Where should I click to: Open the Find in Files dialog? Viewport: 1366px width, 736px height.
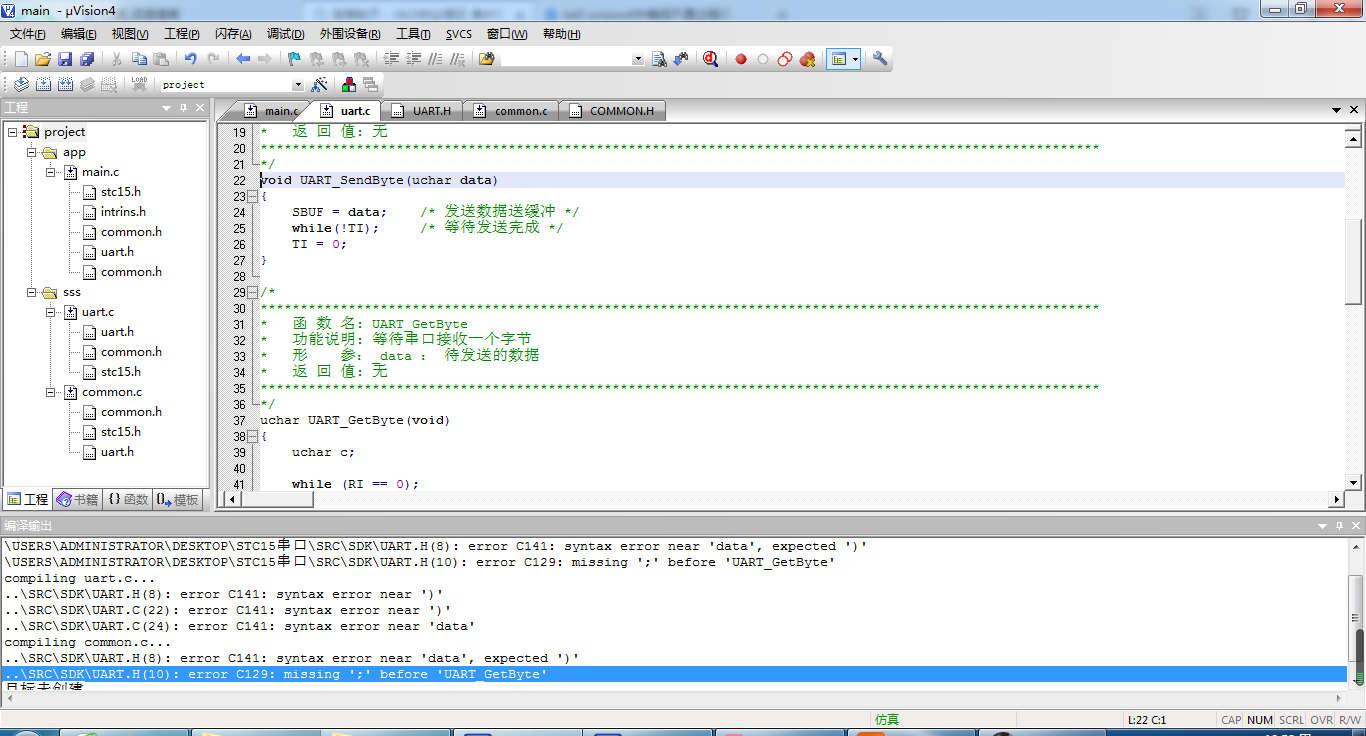(487, 60)
